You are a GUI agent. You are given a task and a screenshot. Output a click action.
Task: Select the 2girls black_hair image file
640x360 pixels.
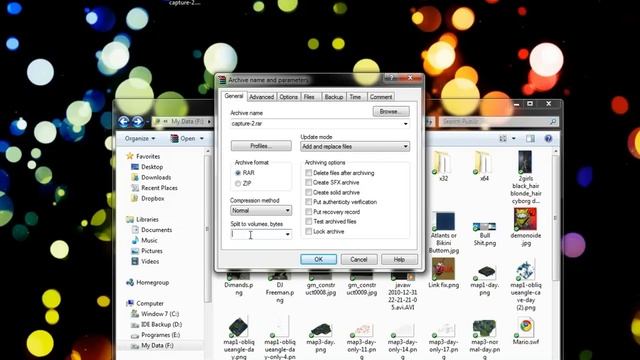525,162
